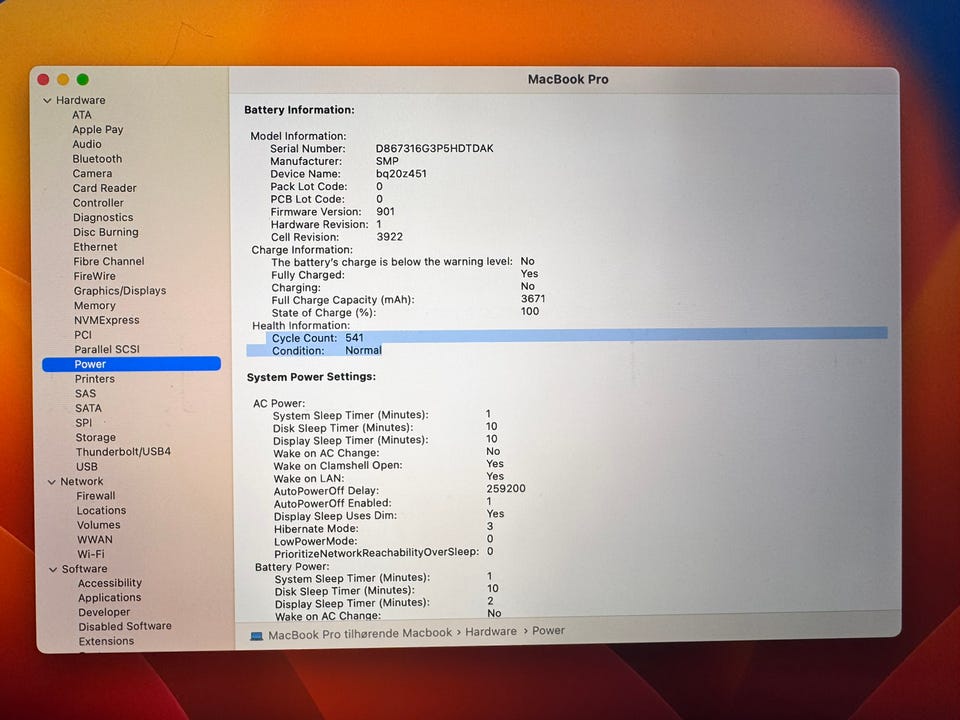Screen dimensions: 960x720
Task: Click the Firmware Version value 901
Action: click(x=385, y=212)
